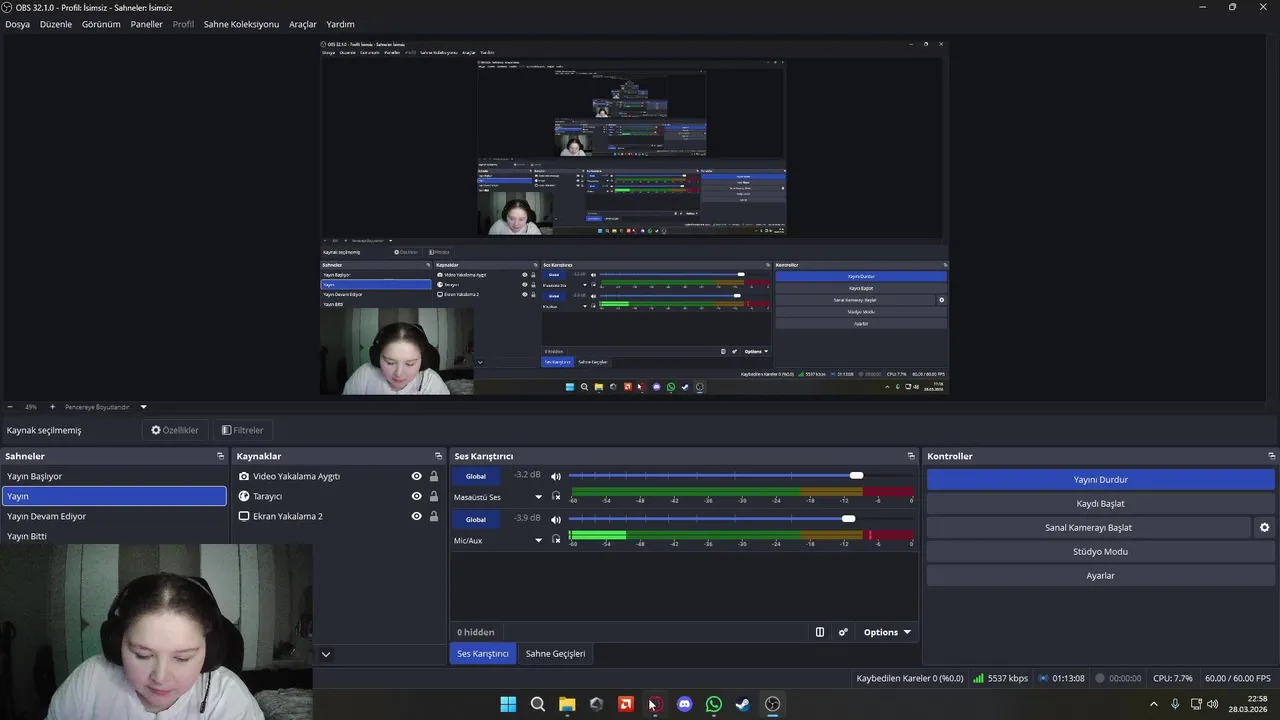Float the Kaynaklar dock panel
Viewport: 1280px width, 720px height.
438,456
